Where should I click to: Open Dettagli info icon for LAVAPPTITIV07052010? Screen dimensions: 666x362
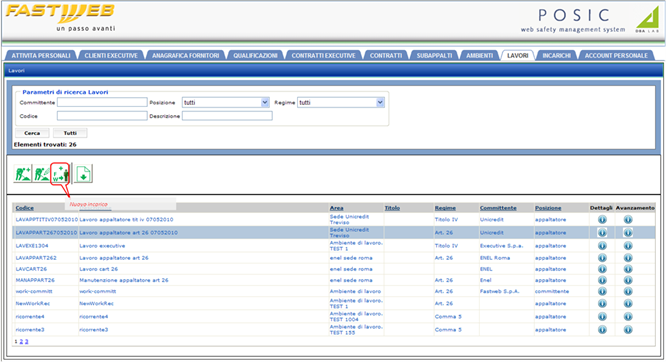[x=602, y=220]
